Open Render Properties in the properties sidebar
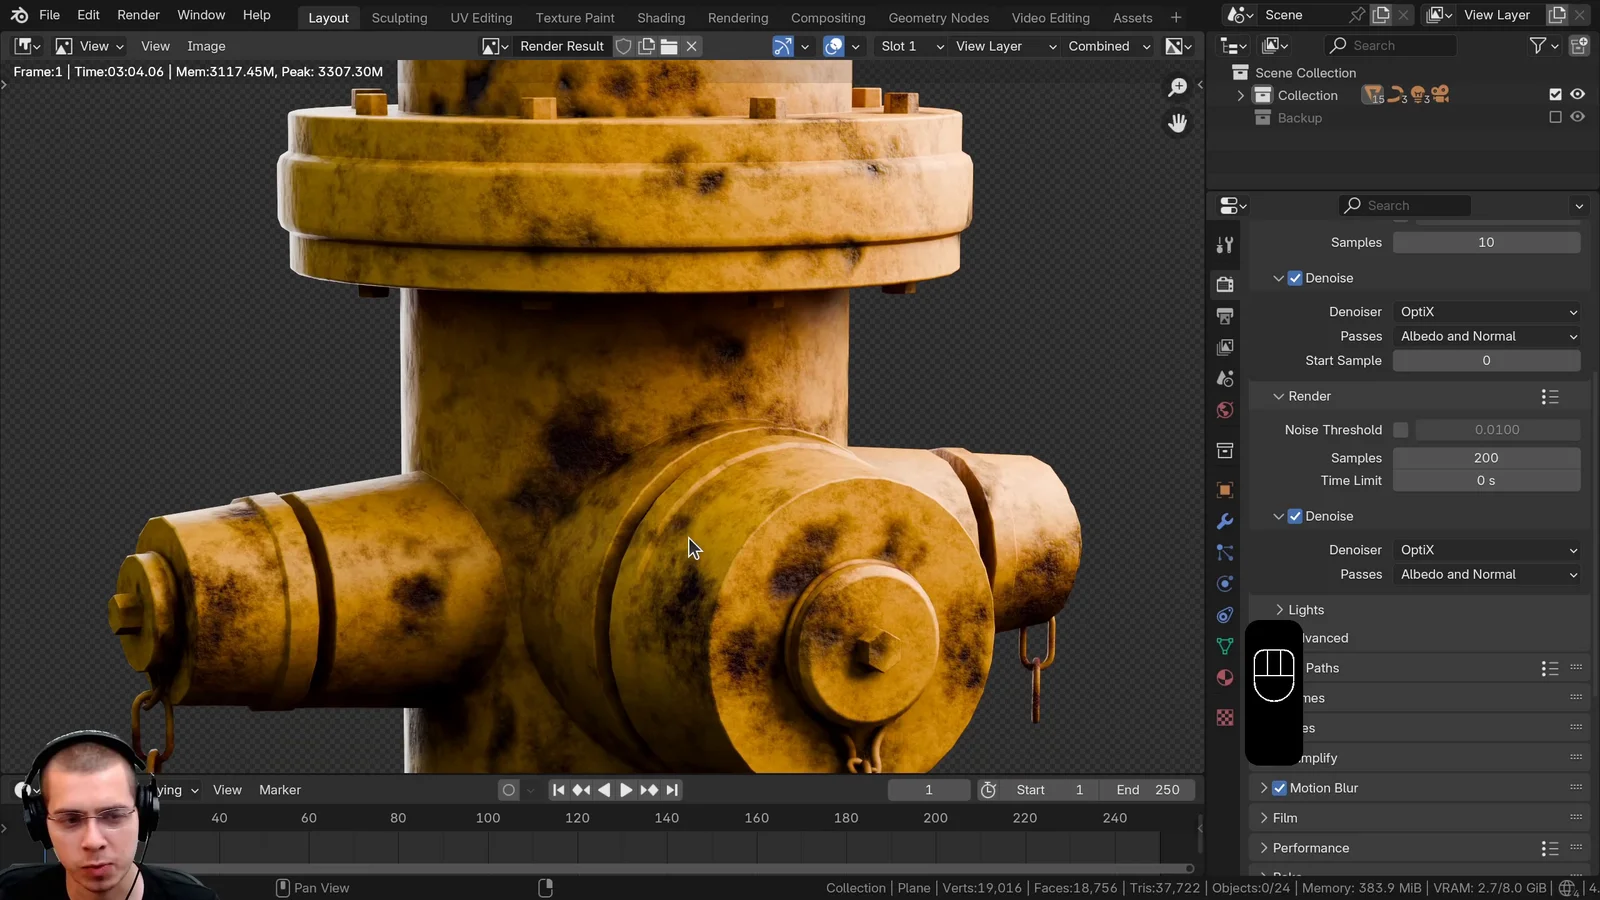 click(1224, 284)
